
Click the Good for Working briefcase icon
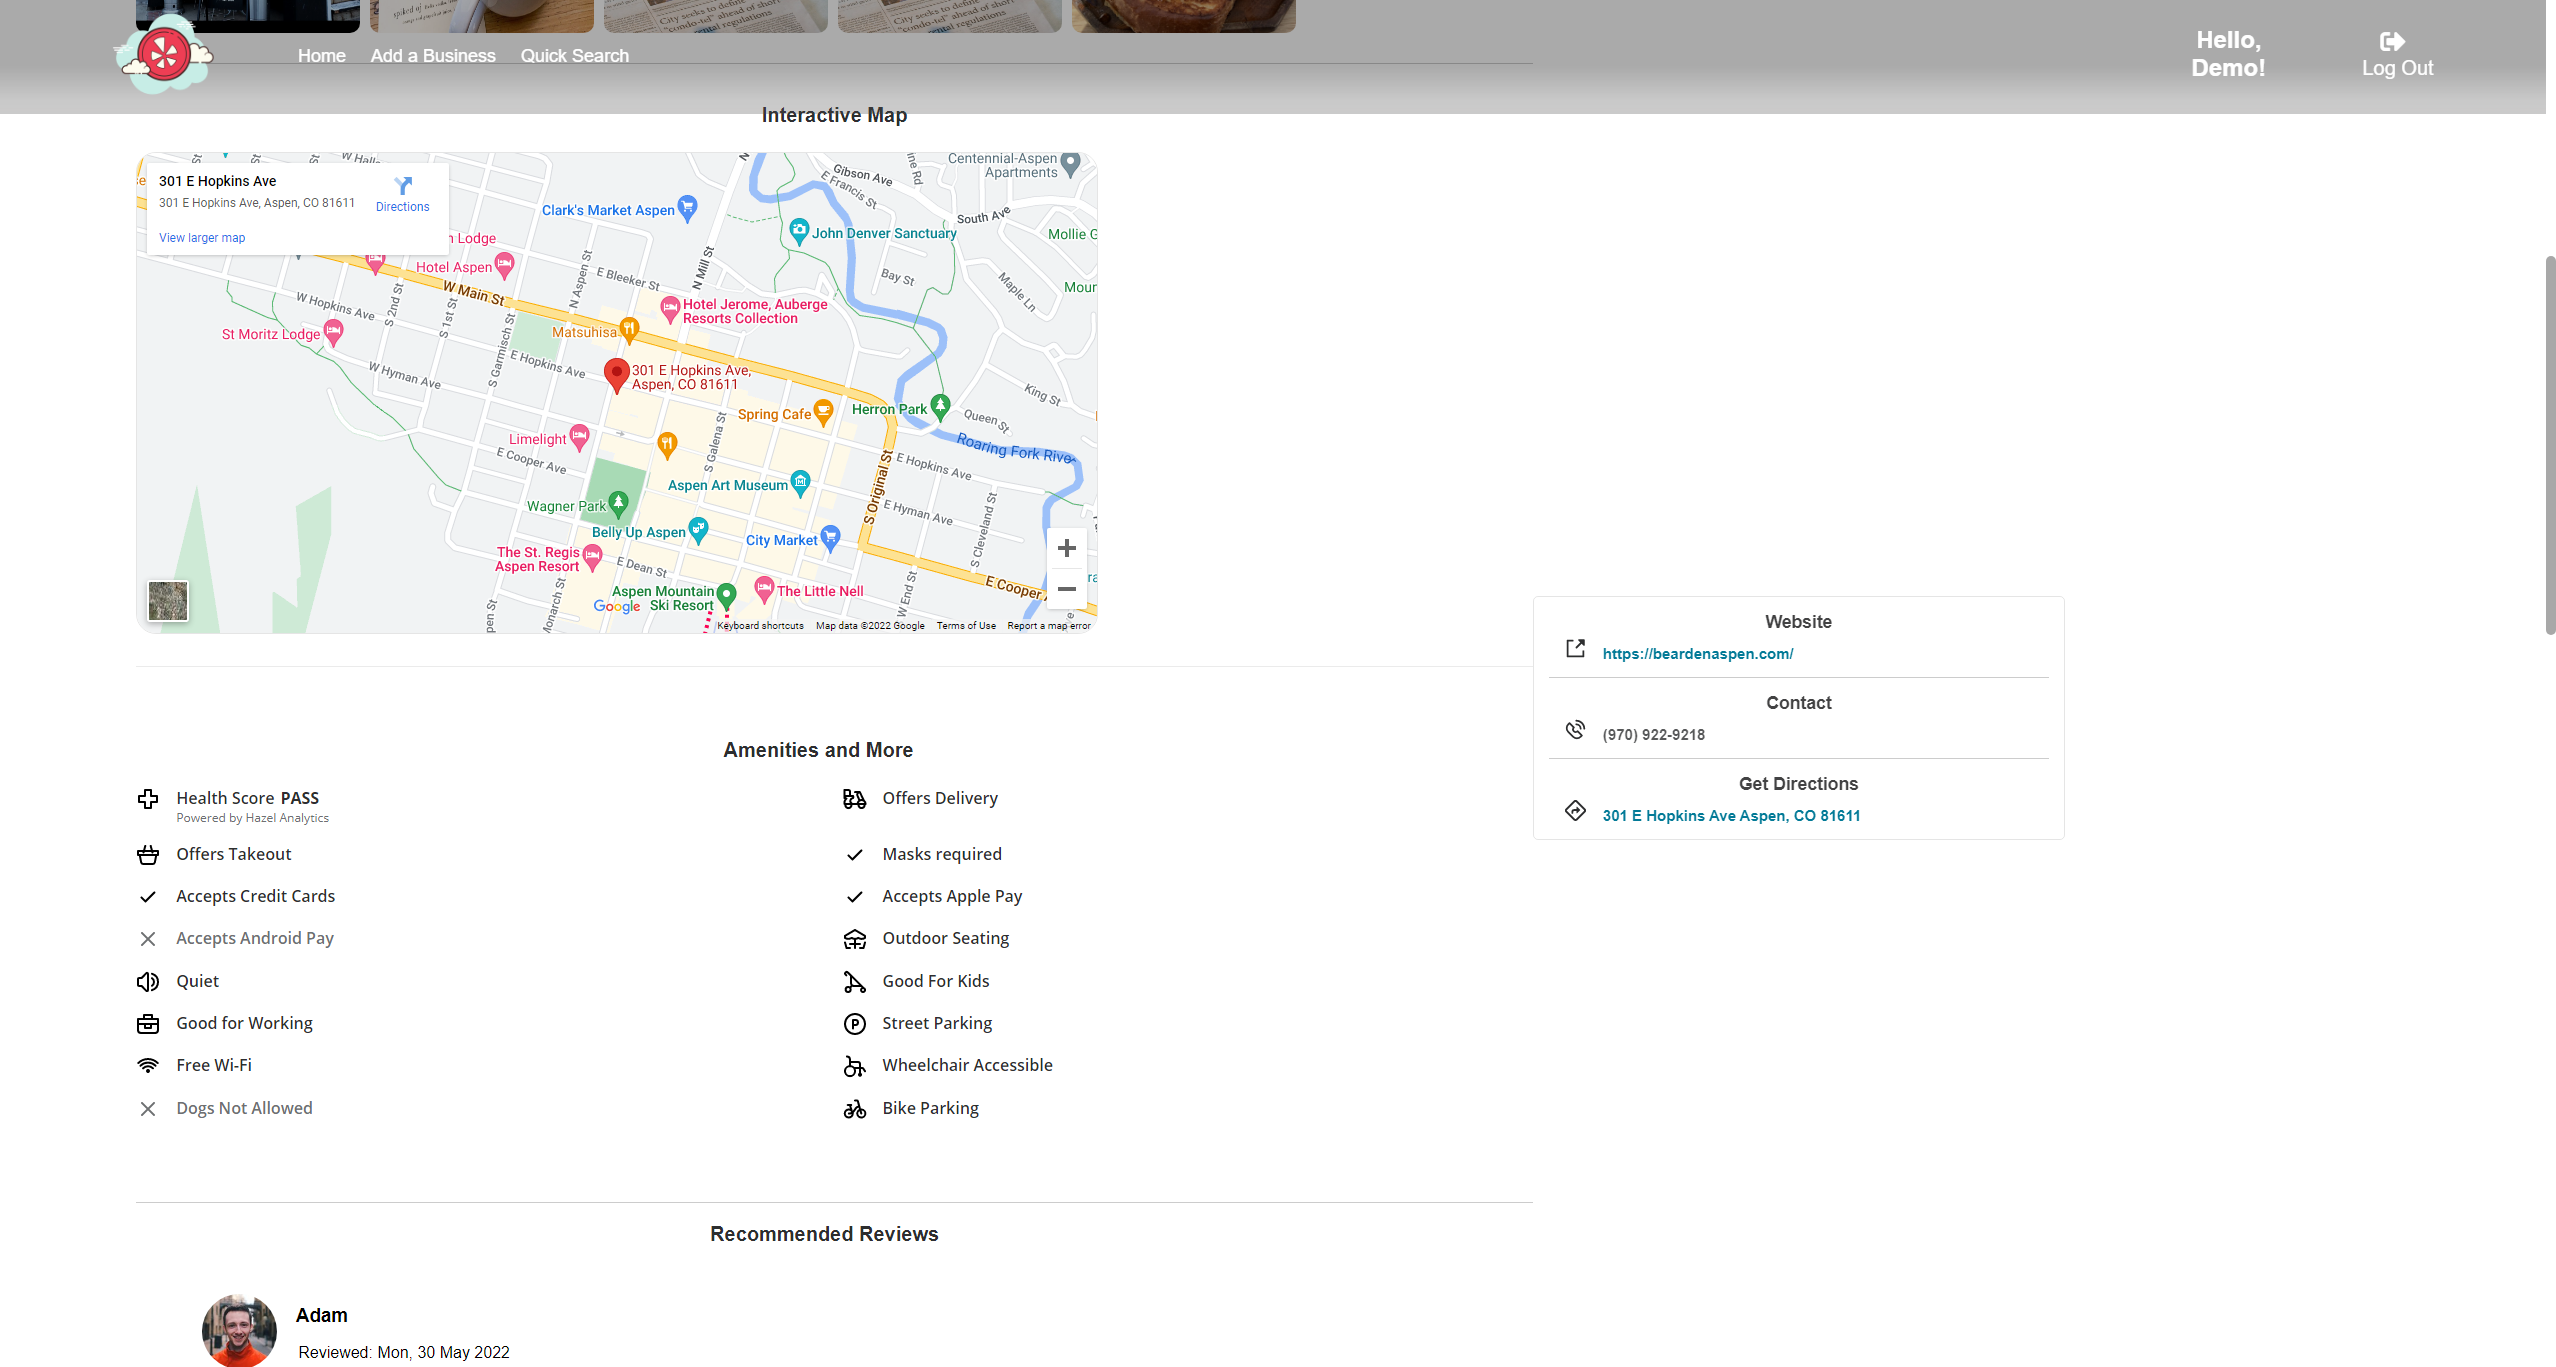click(148, 1024)
